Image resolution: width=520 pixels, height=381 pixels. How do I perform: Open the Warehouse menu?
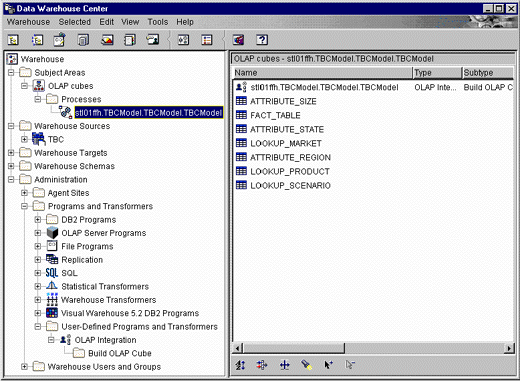[28, 22]
